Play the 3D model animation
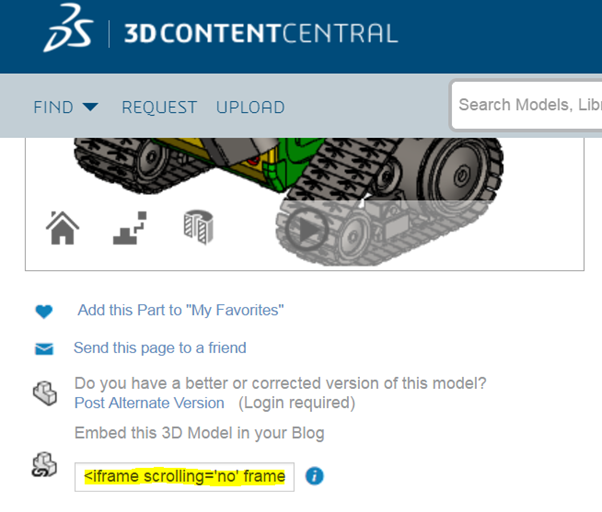The height and width of the screenshot is (512, 602). click(x=306, y=230)
